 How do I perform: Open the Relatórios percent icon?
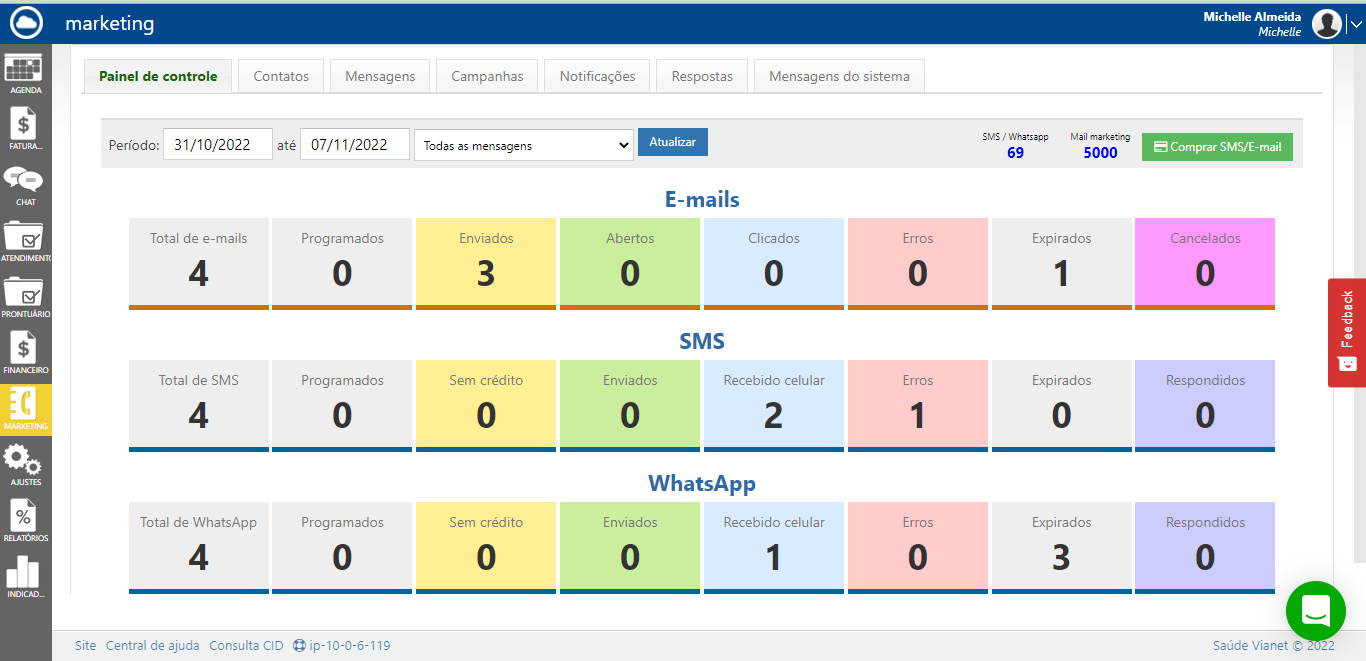pos(25,521)
